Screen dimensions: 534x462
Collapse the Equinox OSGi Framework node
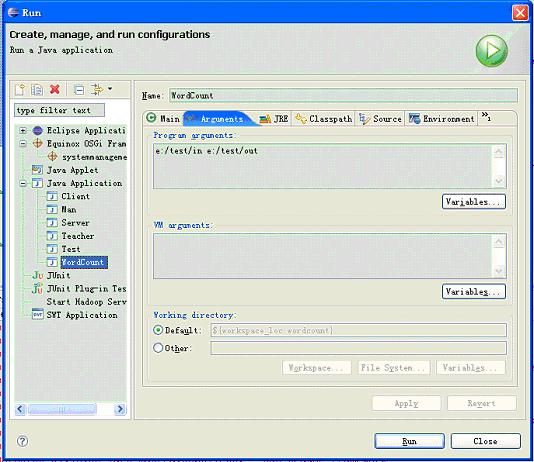(x=23, y=144)
